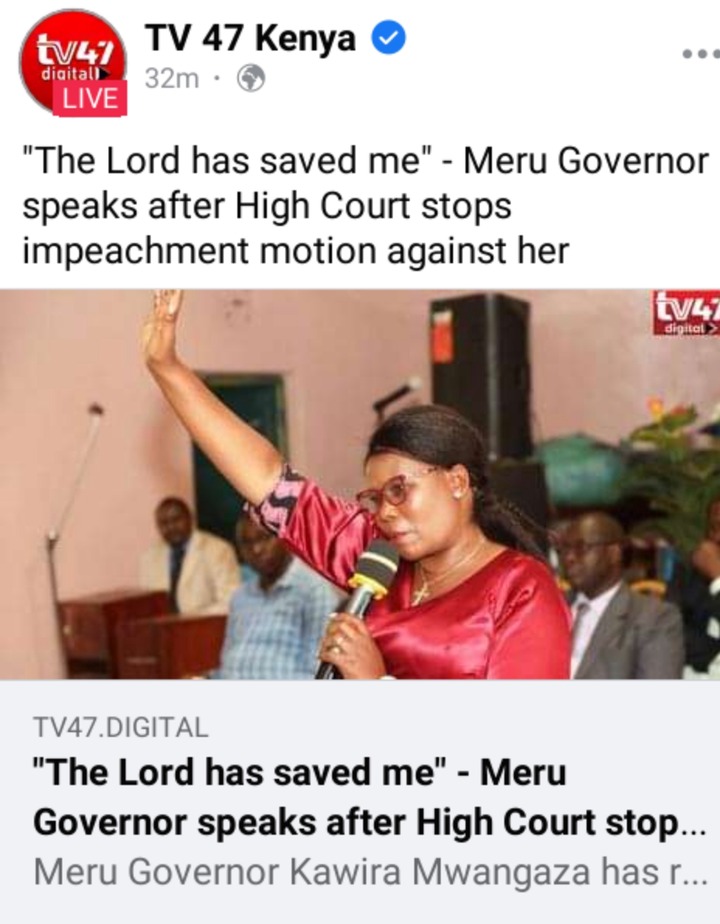Open the article headline link preview

click(369, 797)
